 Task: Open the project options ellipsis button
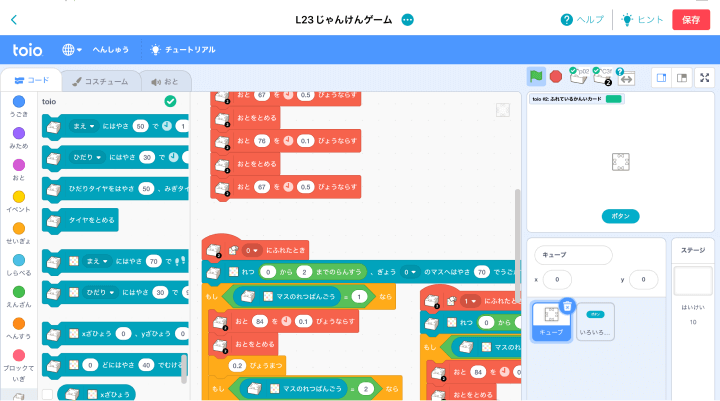(x=407, y=20)
